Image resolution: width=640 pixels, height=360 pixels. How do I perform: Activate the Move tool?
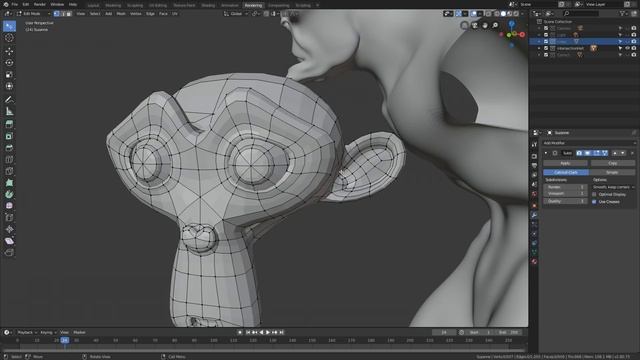9,51
